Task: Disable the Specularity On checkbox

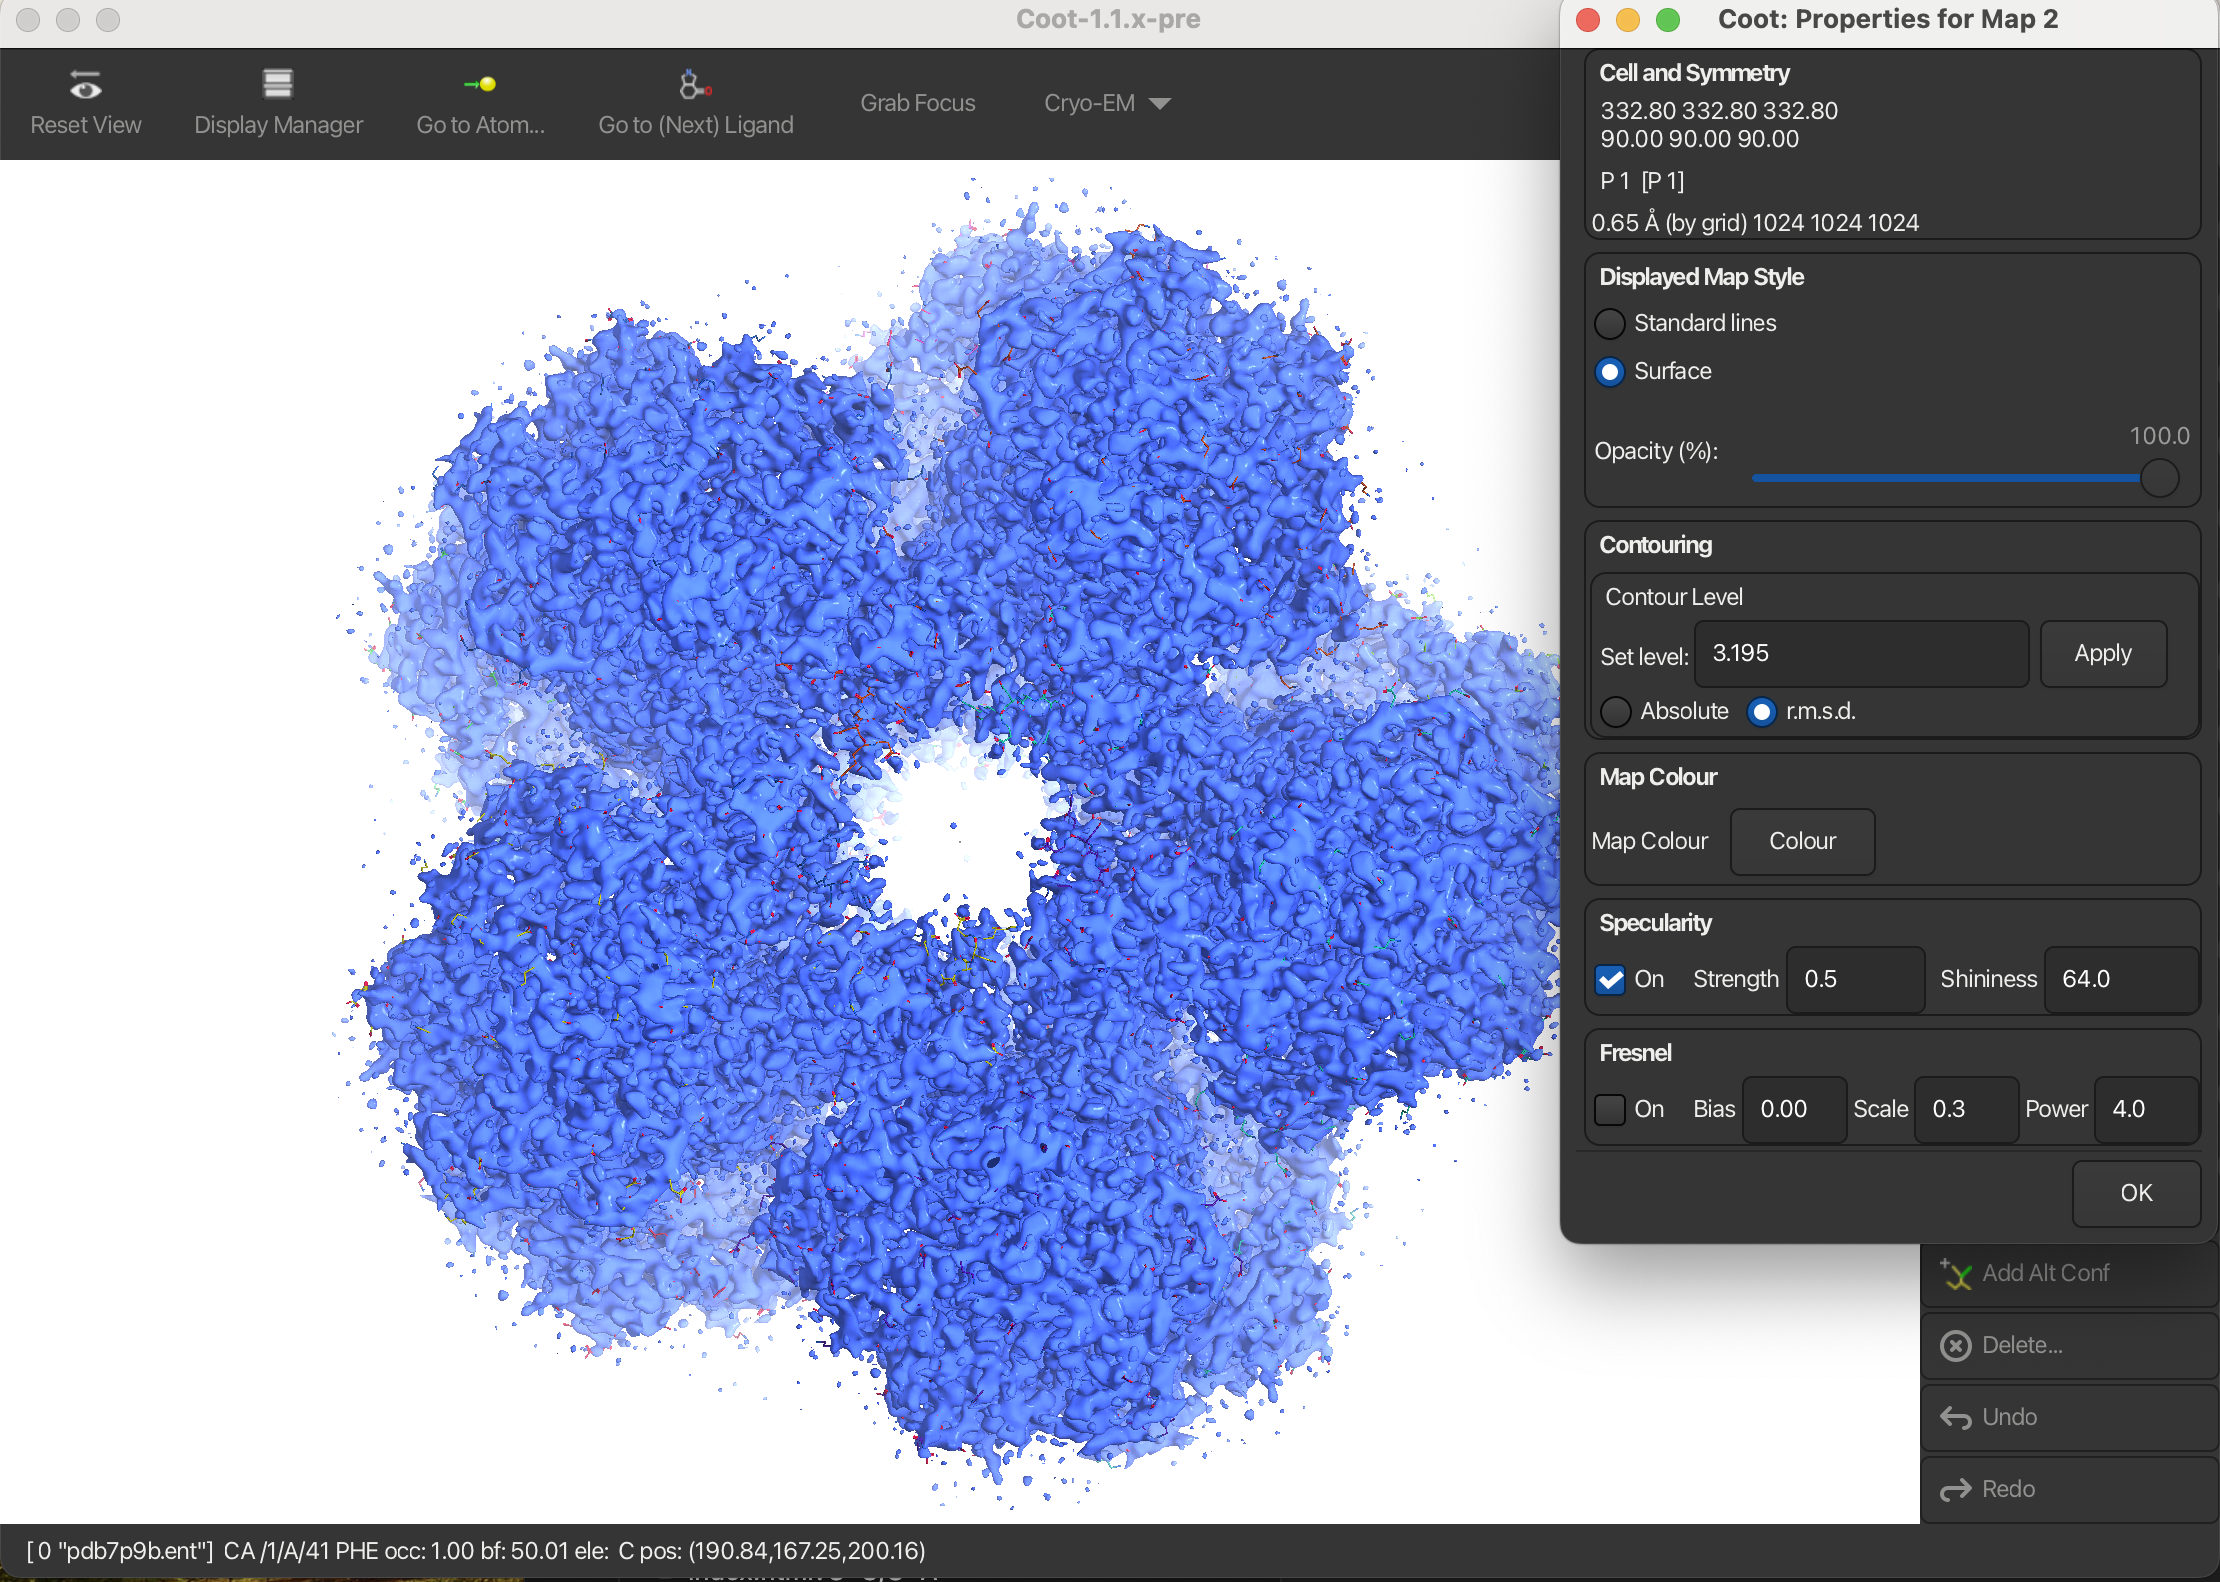Action: (x=1610, y=980)
